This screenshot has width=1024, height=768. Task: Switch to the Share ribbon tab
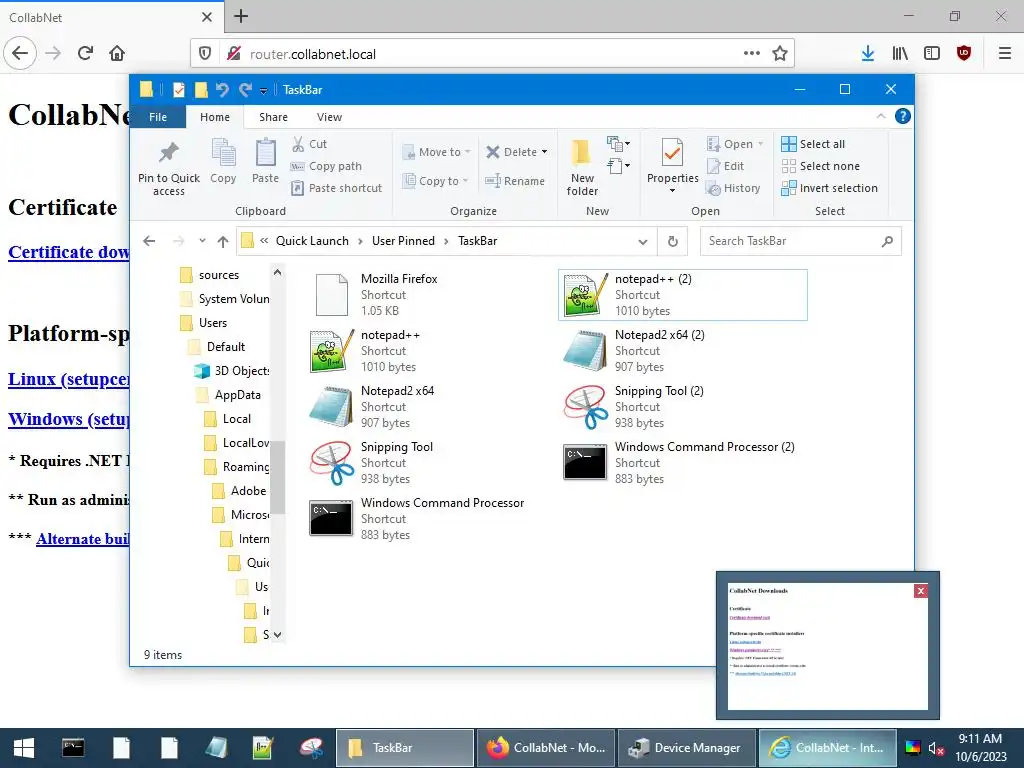coord(273,117)
